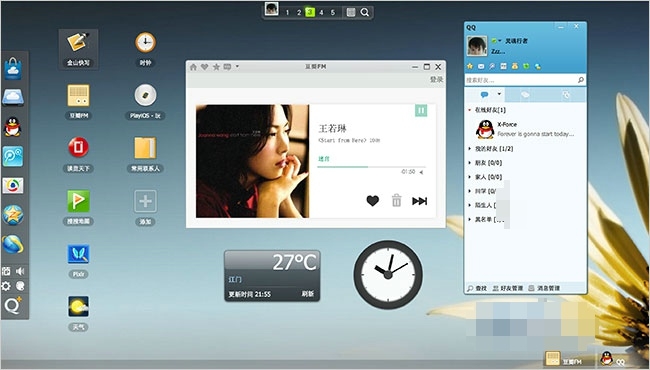Mute sound via sidebar speaker icon
Viewport: 650px width, 370px height.
pos(19,271)
